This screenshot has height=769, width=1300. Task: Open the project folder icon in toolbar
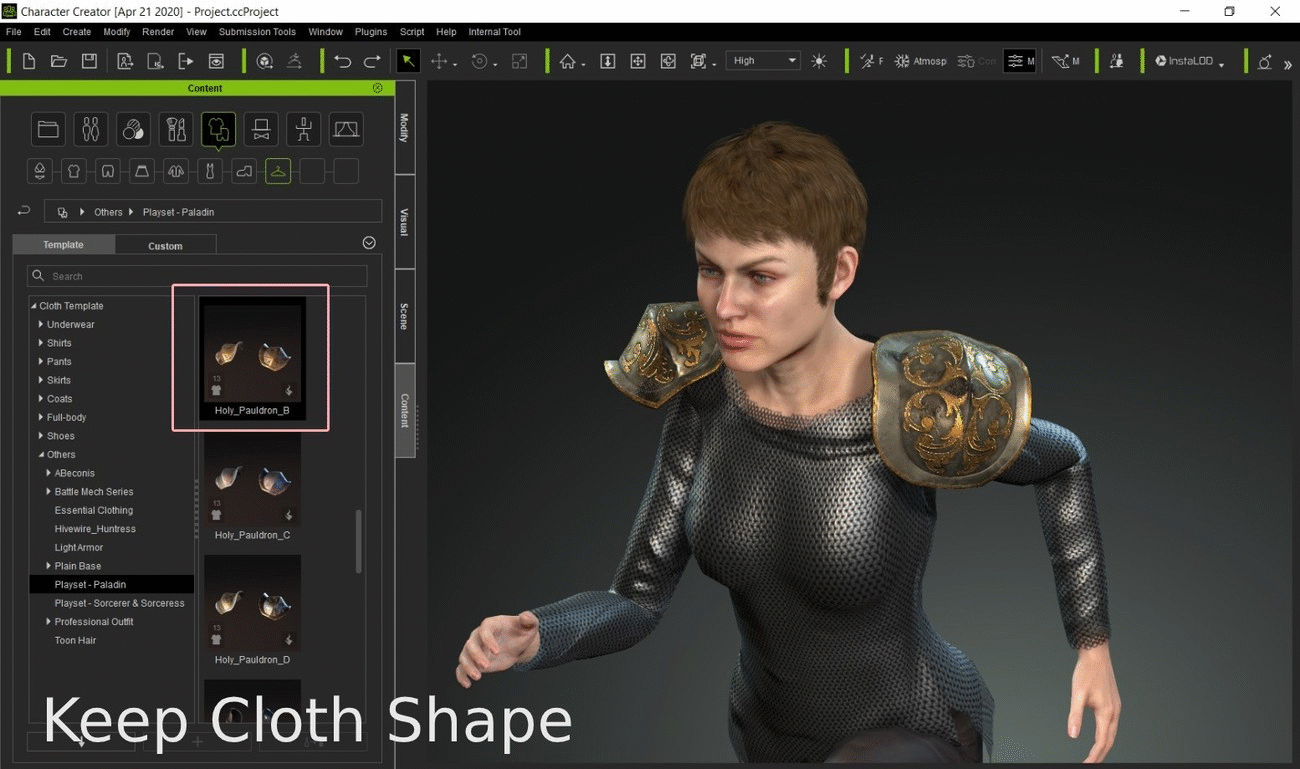59,61
